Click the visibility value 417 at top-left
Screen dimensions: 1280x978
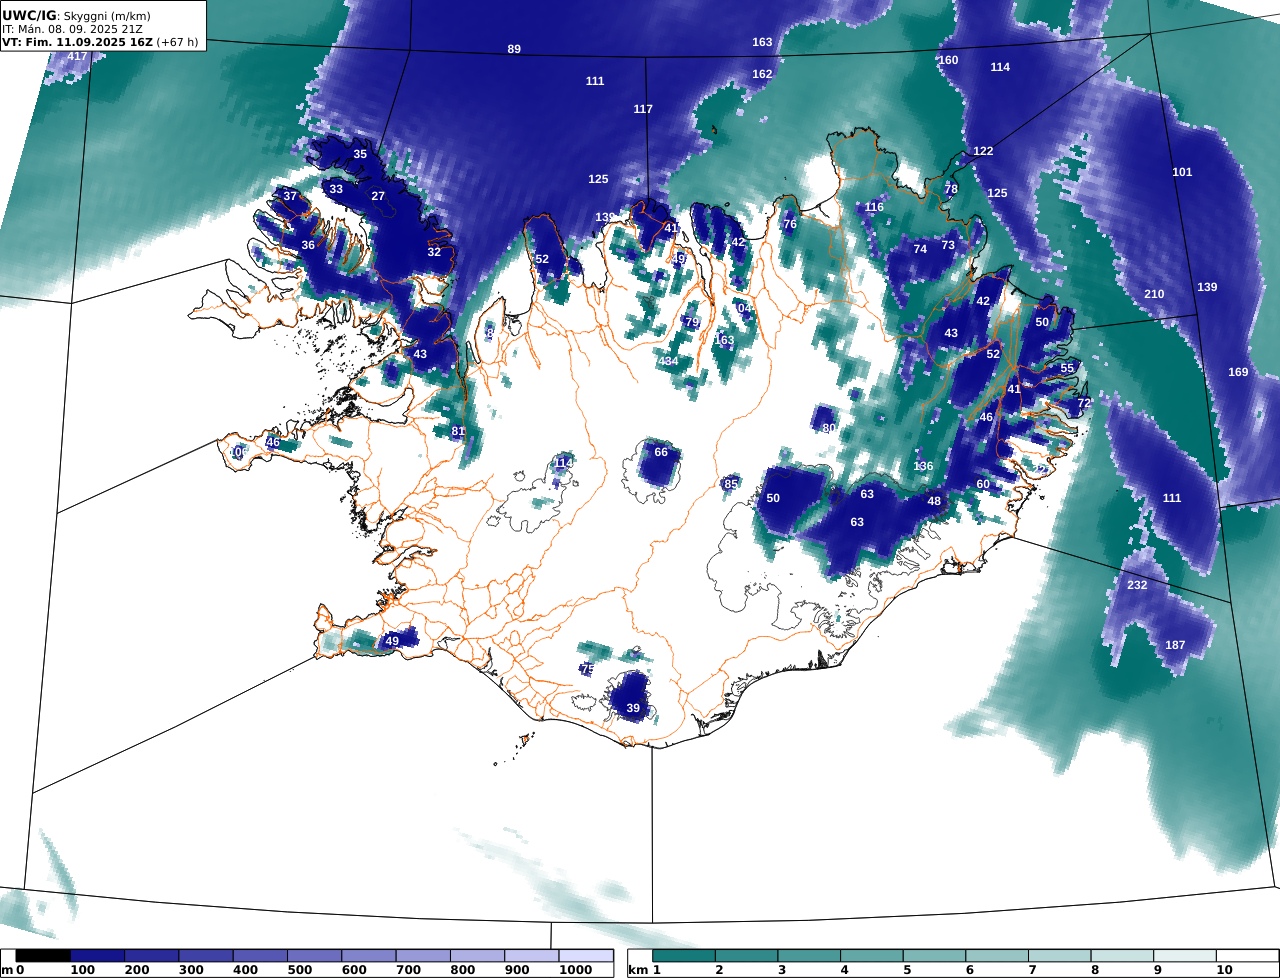[77, 56]
